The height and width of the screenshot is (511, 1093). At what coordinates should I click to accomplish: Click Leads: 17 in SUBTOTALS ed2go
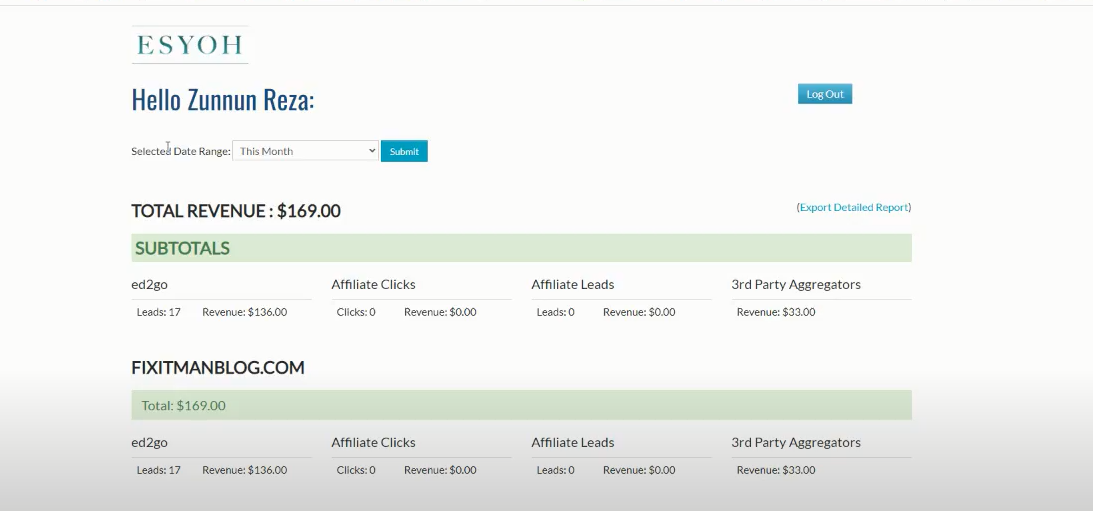click(x=159, y=312)
